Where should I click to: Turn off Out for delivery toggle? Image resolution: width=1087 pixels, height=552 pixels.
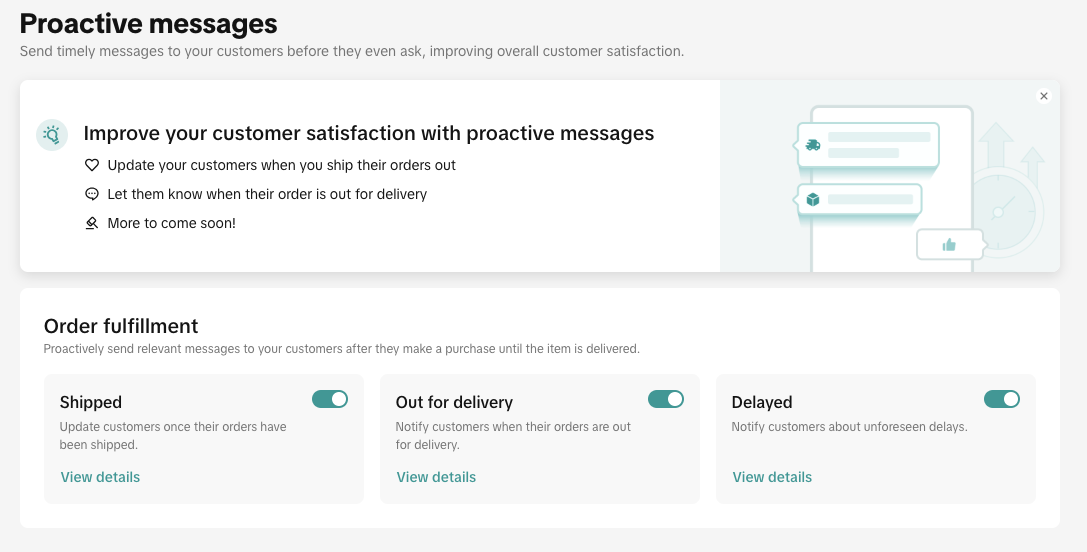(666, 399)
